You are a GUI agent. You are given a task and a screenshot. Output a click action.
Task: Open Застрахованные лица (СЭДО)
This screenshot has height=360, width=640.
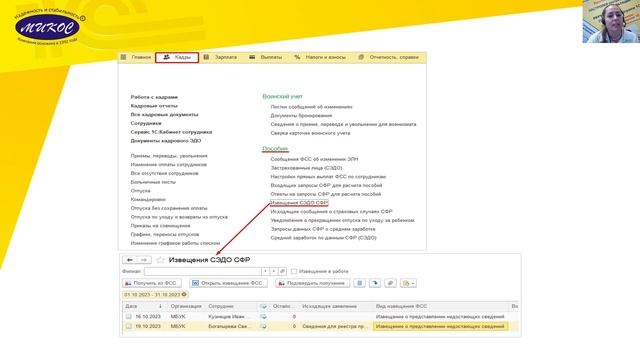307,168
